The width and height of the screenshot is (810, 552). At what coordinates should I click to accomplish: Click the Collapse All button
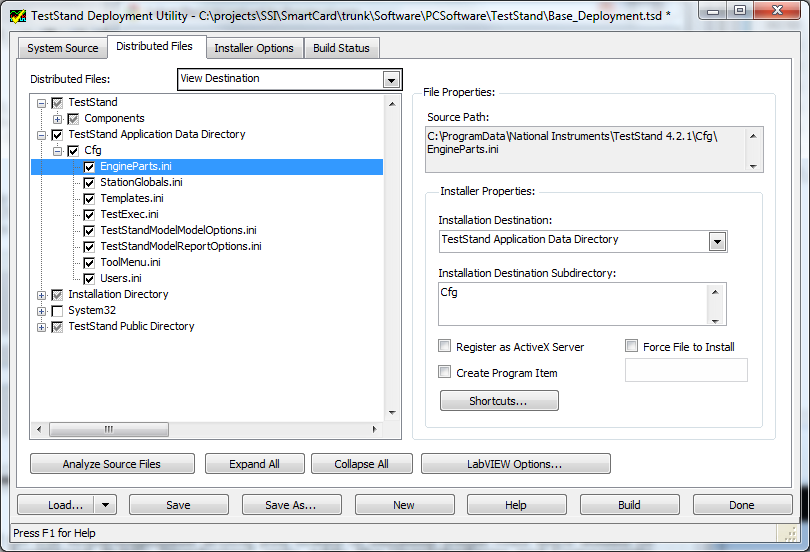tap(362, 464)
